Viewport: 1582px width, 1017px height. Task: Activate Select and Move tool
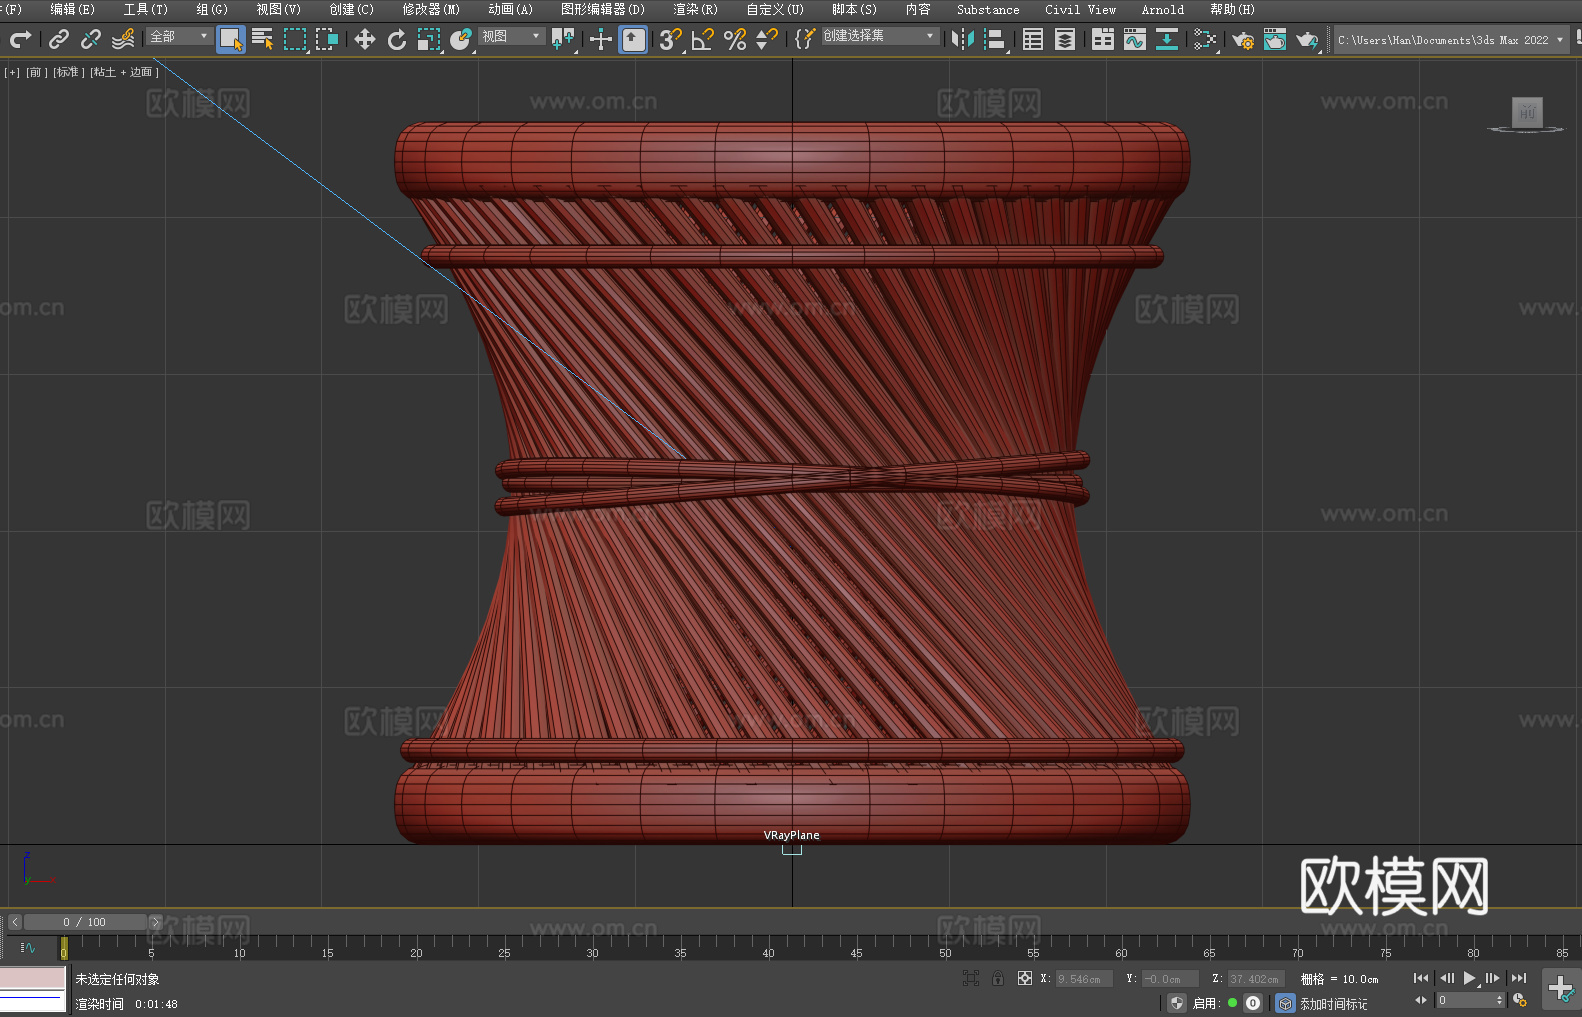pyautogui.click(x=365, y=39)
